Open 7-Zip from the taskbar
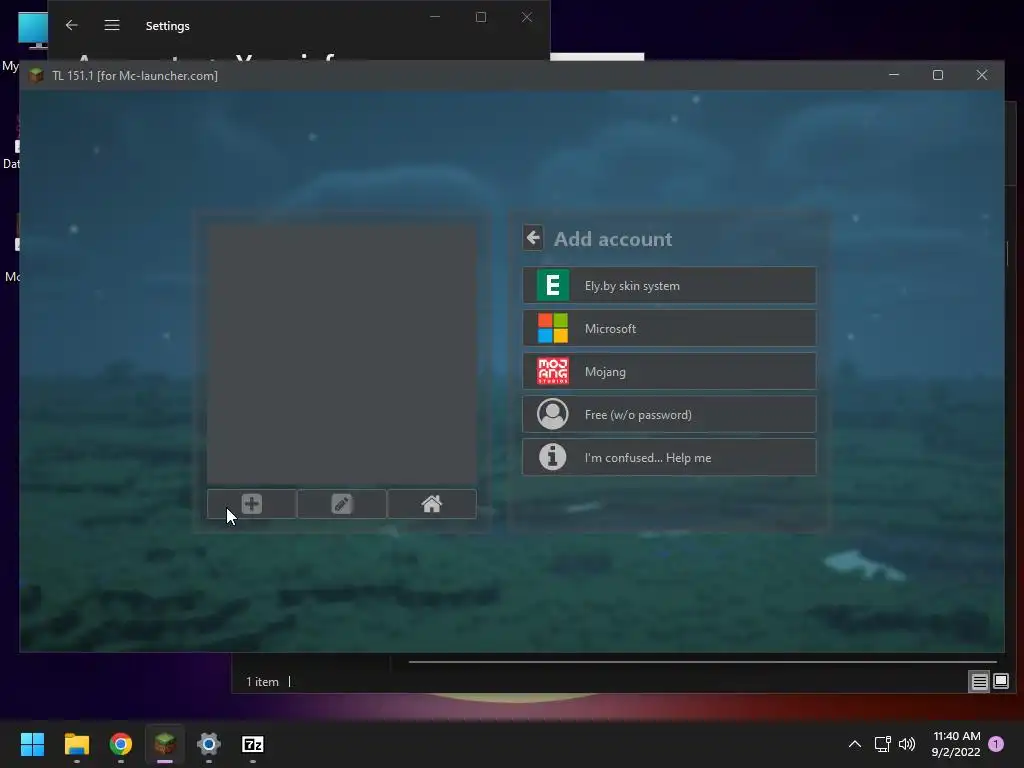This screenshot has width=1024, height=768. [x=253, y=744]
